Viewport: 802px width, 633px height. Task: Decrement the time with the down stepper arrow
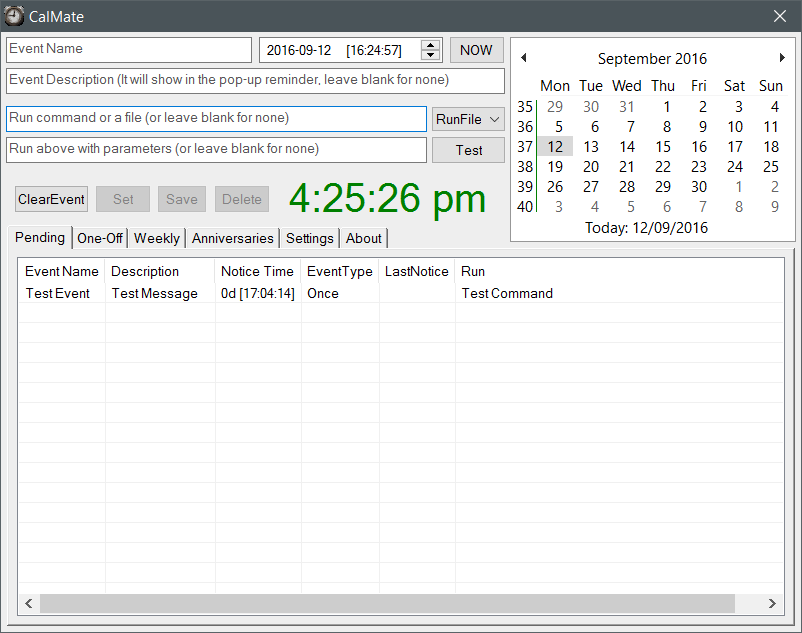[430, 55]
